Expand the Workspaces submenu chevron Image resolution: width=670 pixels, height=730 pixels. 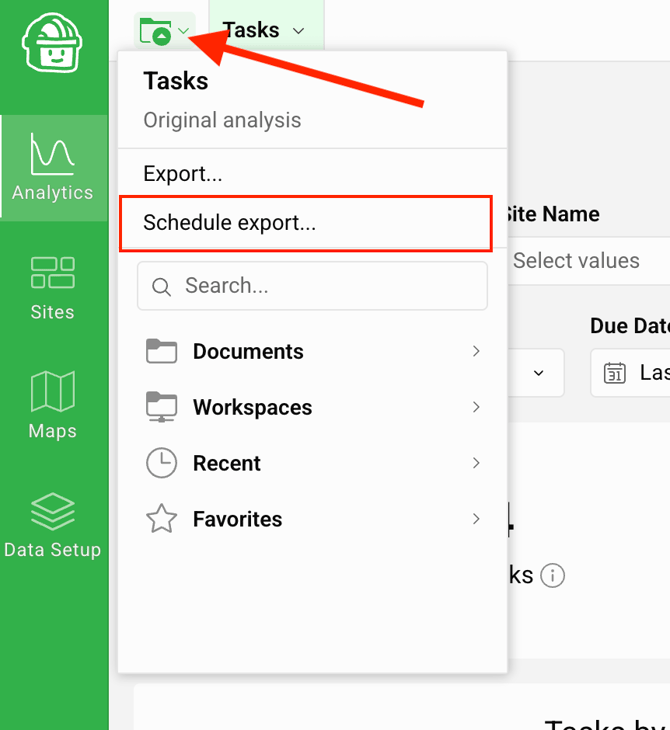coord(476,407)
